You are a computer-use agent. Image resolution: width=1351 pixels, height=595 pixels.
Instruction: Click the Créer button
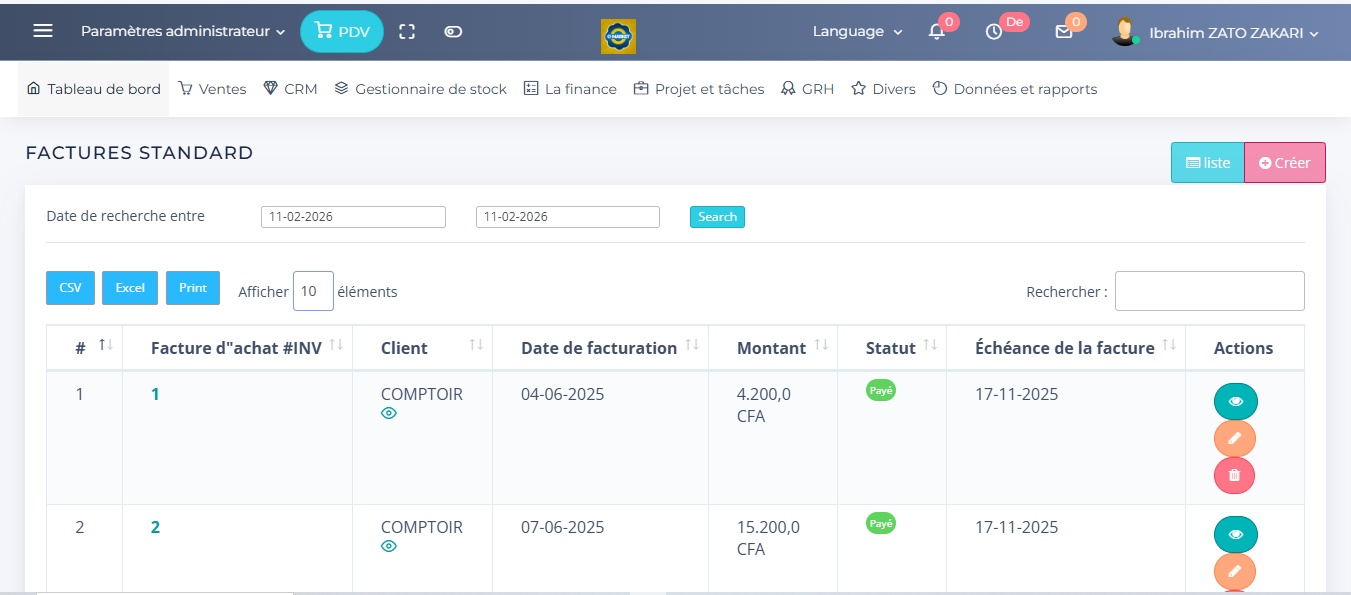click(x=1284, y=163)
